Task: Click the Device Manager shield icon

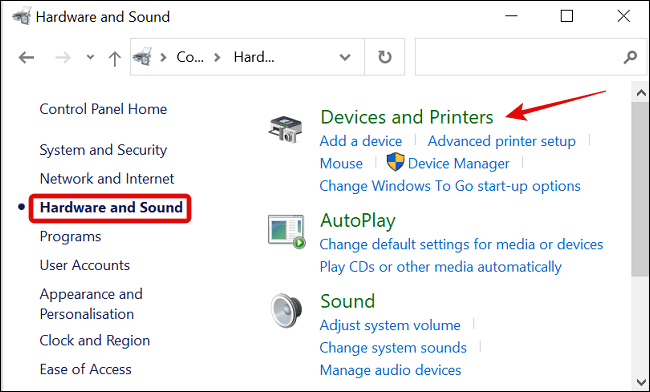Action: point(395,162)
